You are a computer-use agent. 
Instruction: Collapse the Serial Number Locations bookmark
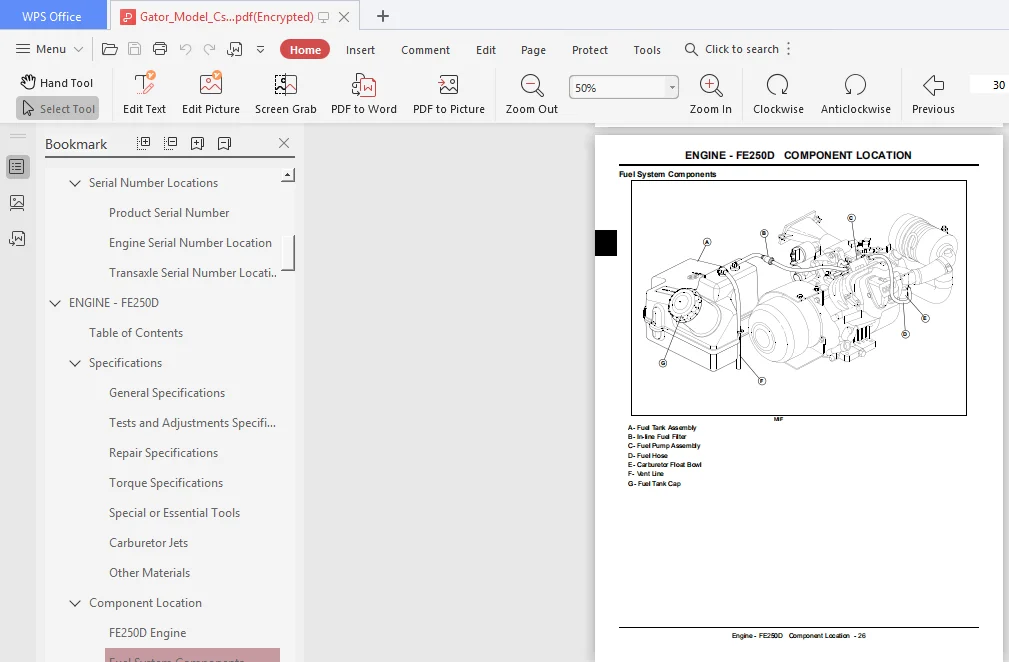click(x=75, y=183)
